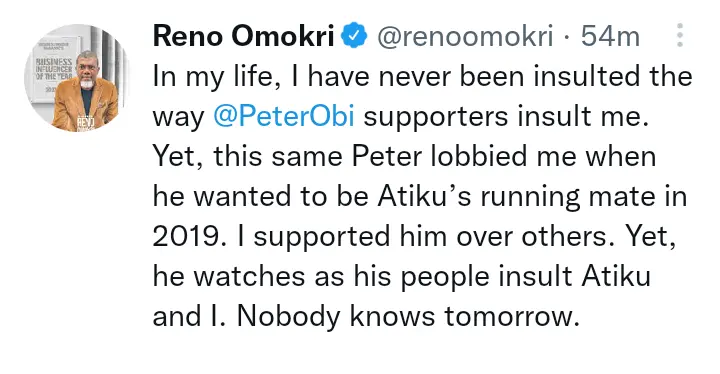Click the blue verified badge beside Reno Omokri
Image resolution: width=720 pixels, height=374 pixels.
(354, 36)
